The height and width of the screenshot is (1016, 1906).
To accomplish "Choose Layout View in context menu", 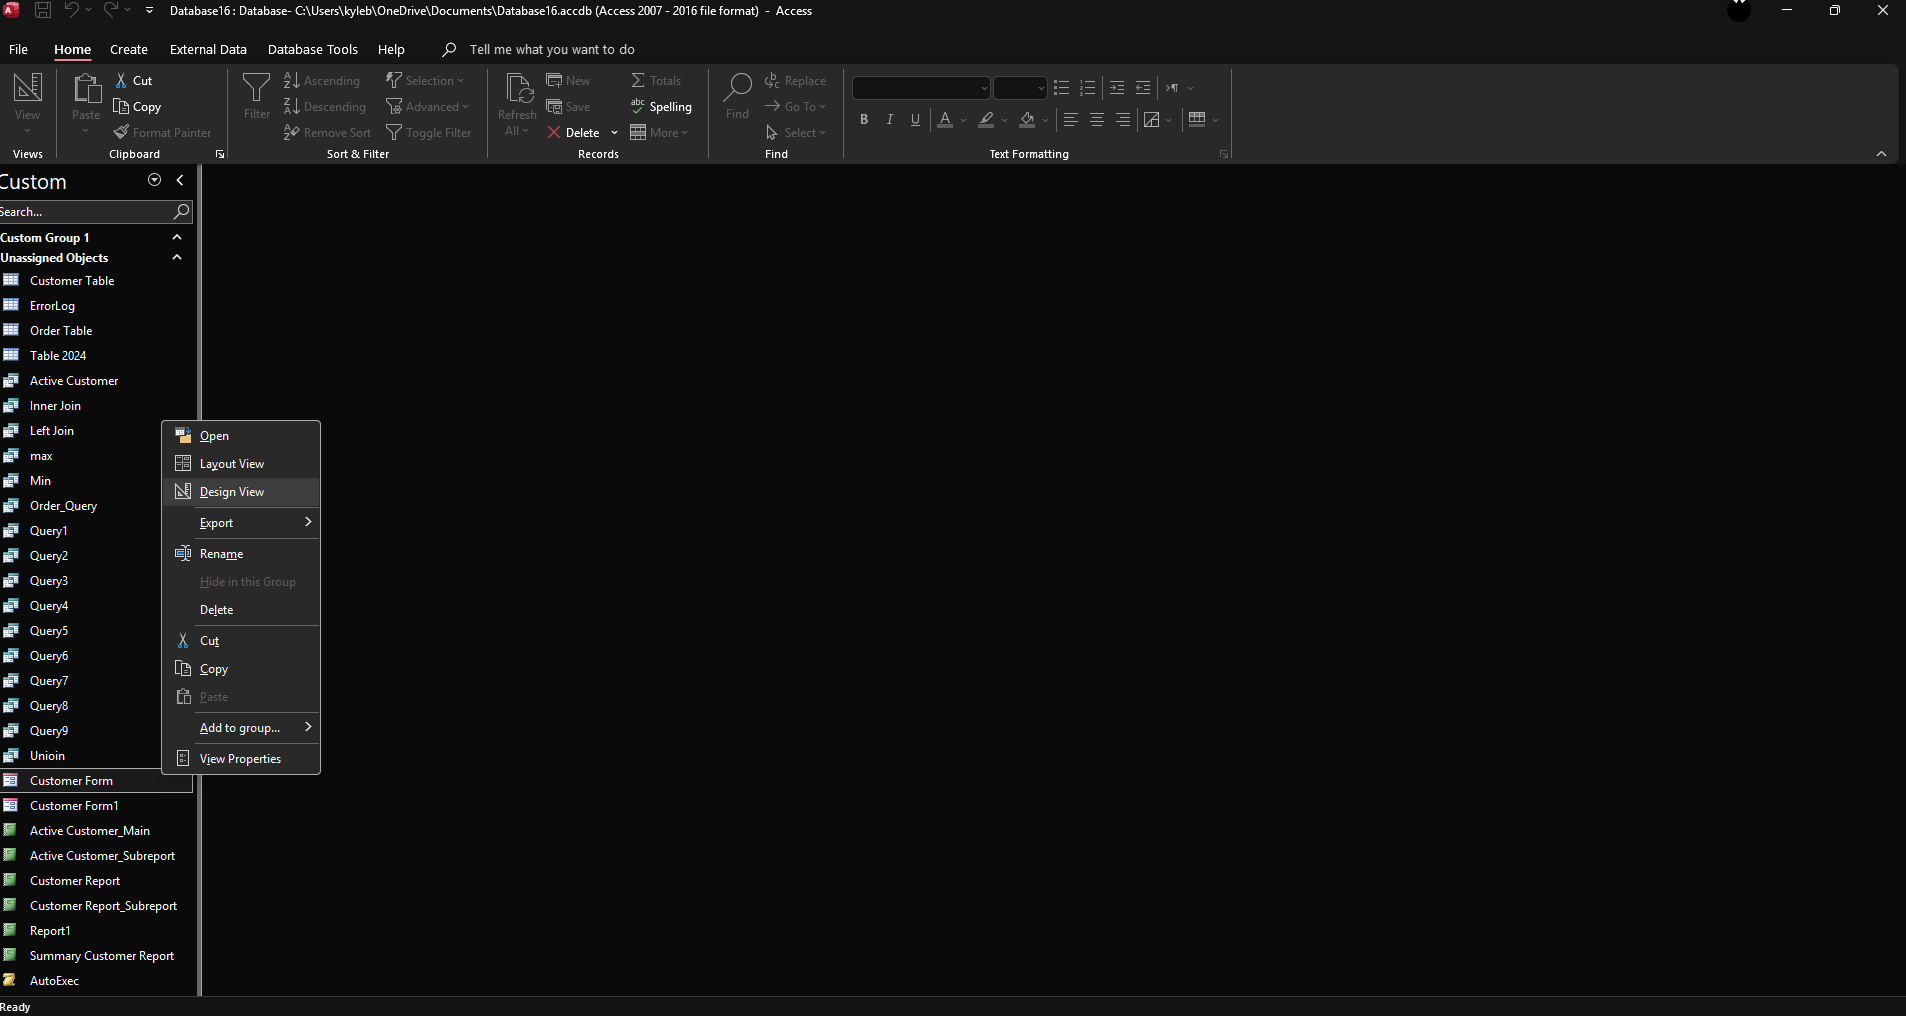I will [x=241, y=464].
